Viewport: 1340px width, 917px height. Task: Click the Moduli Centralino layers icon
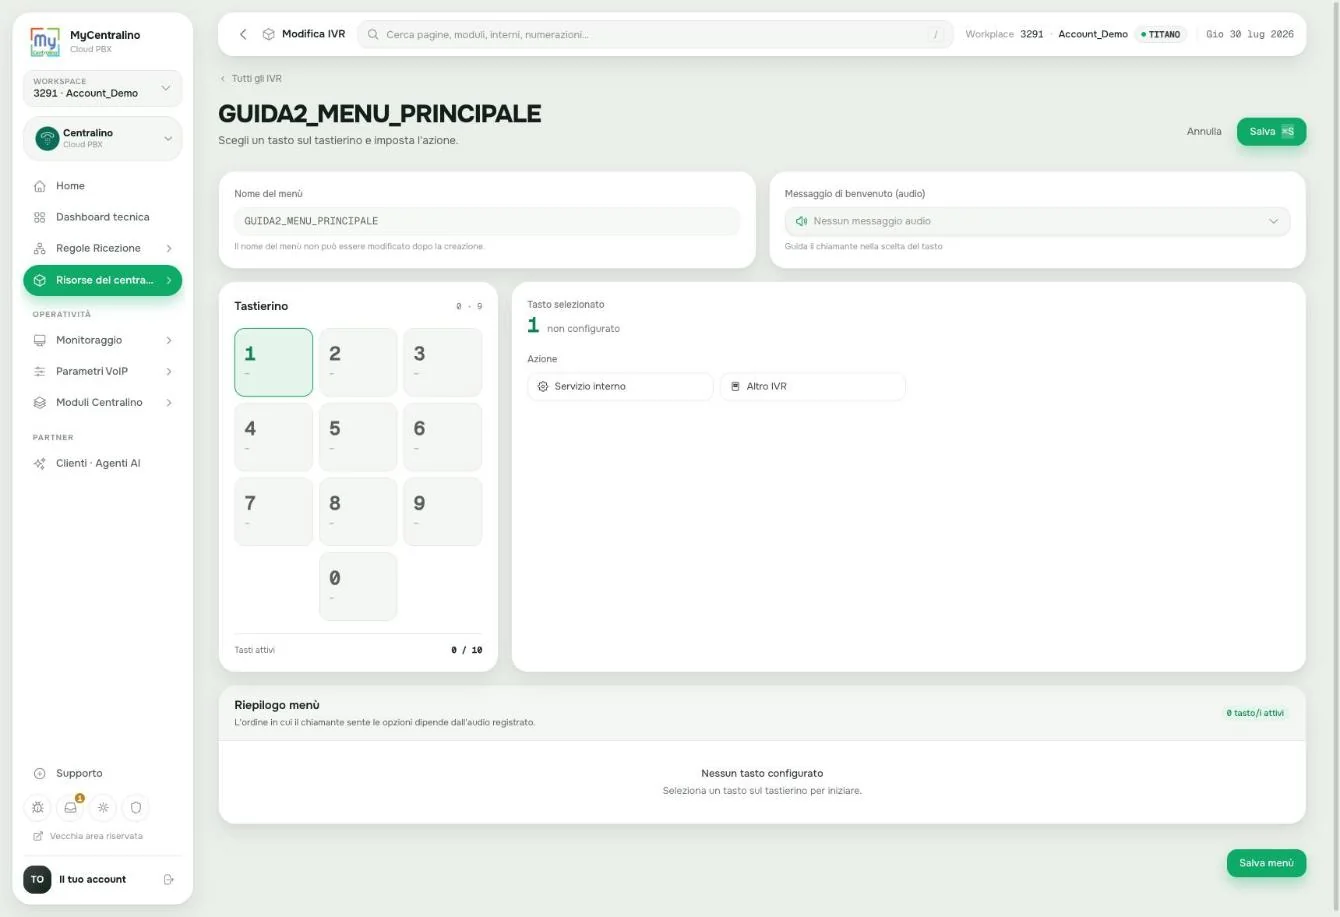[x=40, y=402]
